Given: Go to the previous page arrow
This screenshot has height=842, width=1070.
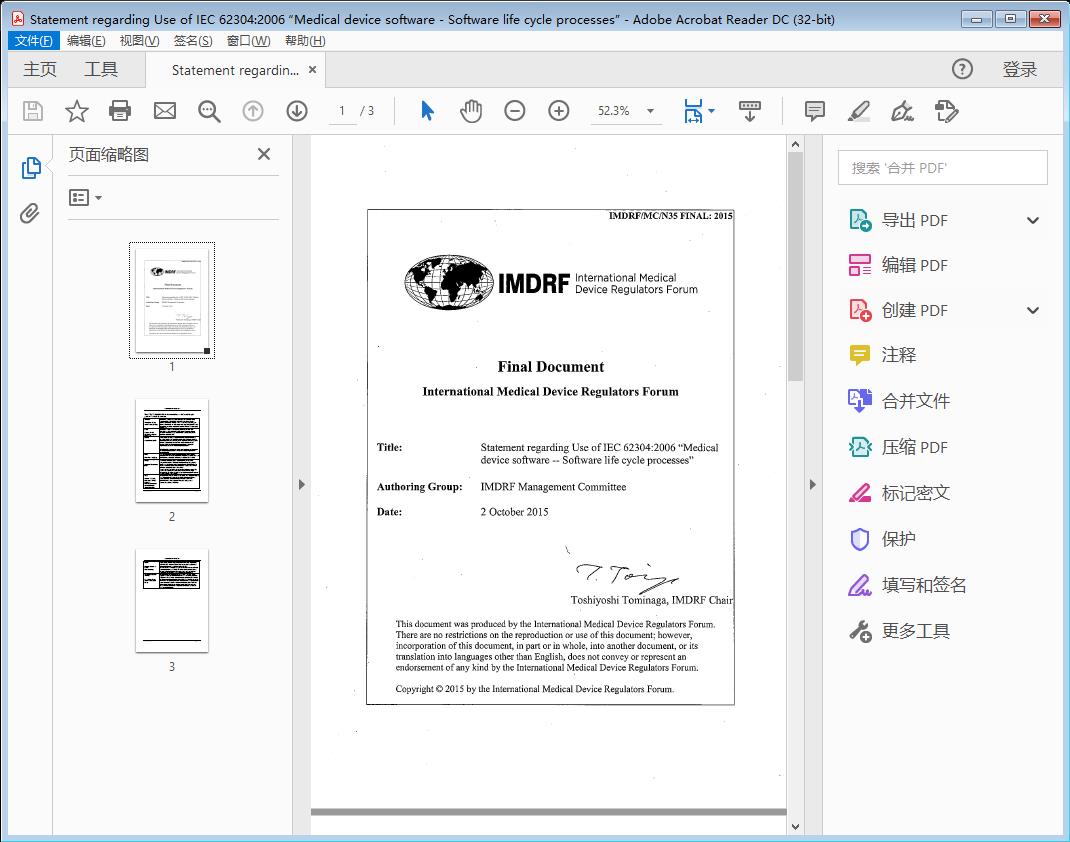Looking at the screenshot, I should (253, 111).
